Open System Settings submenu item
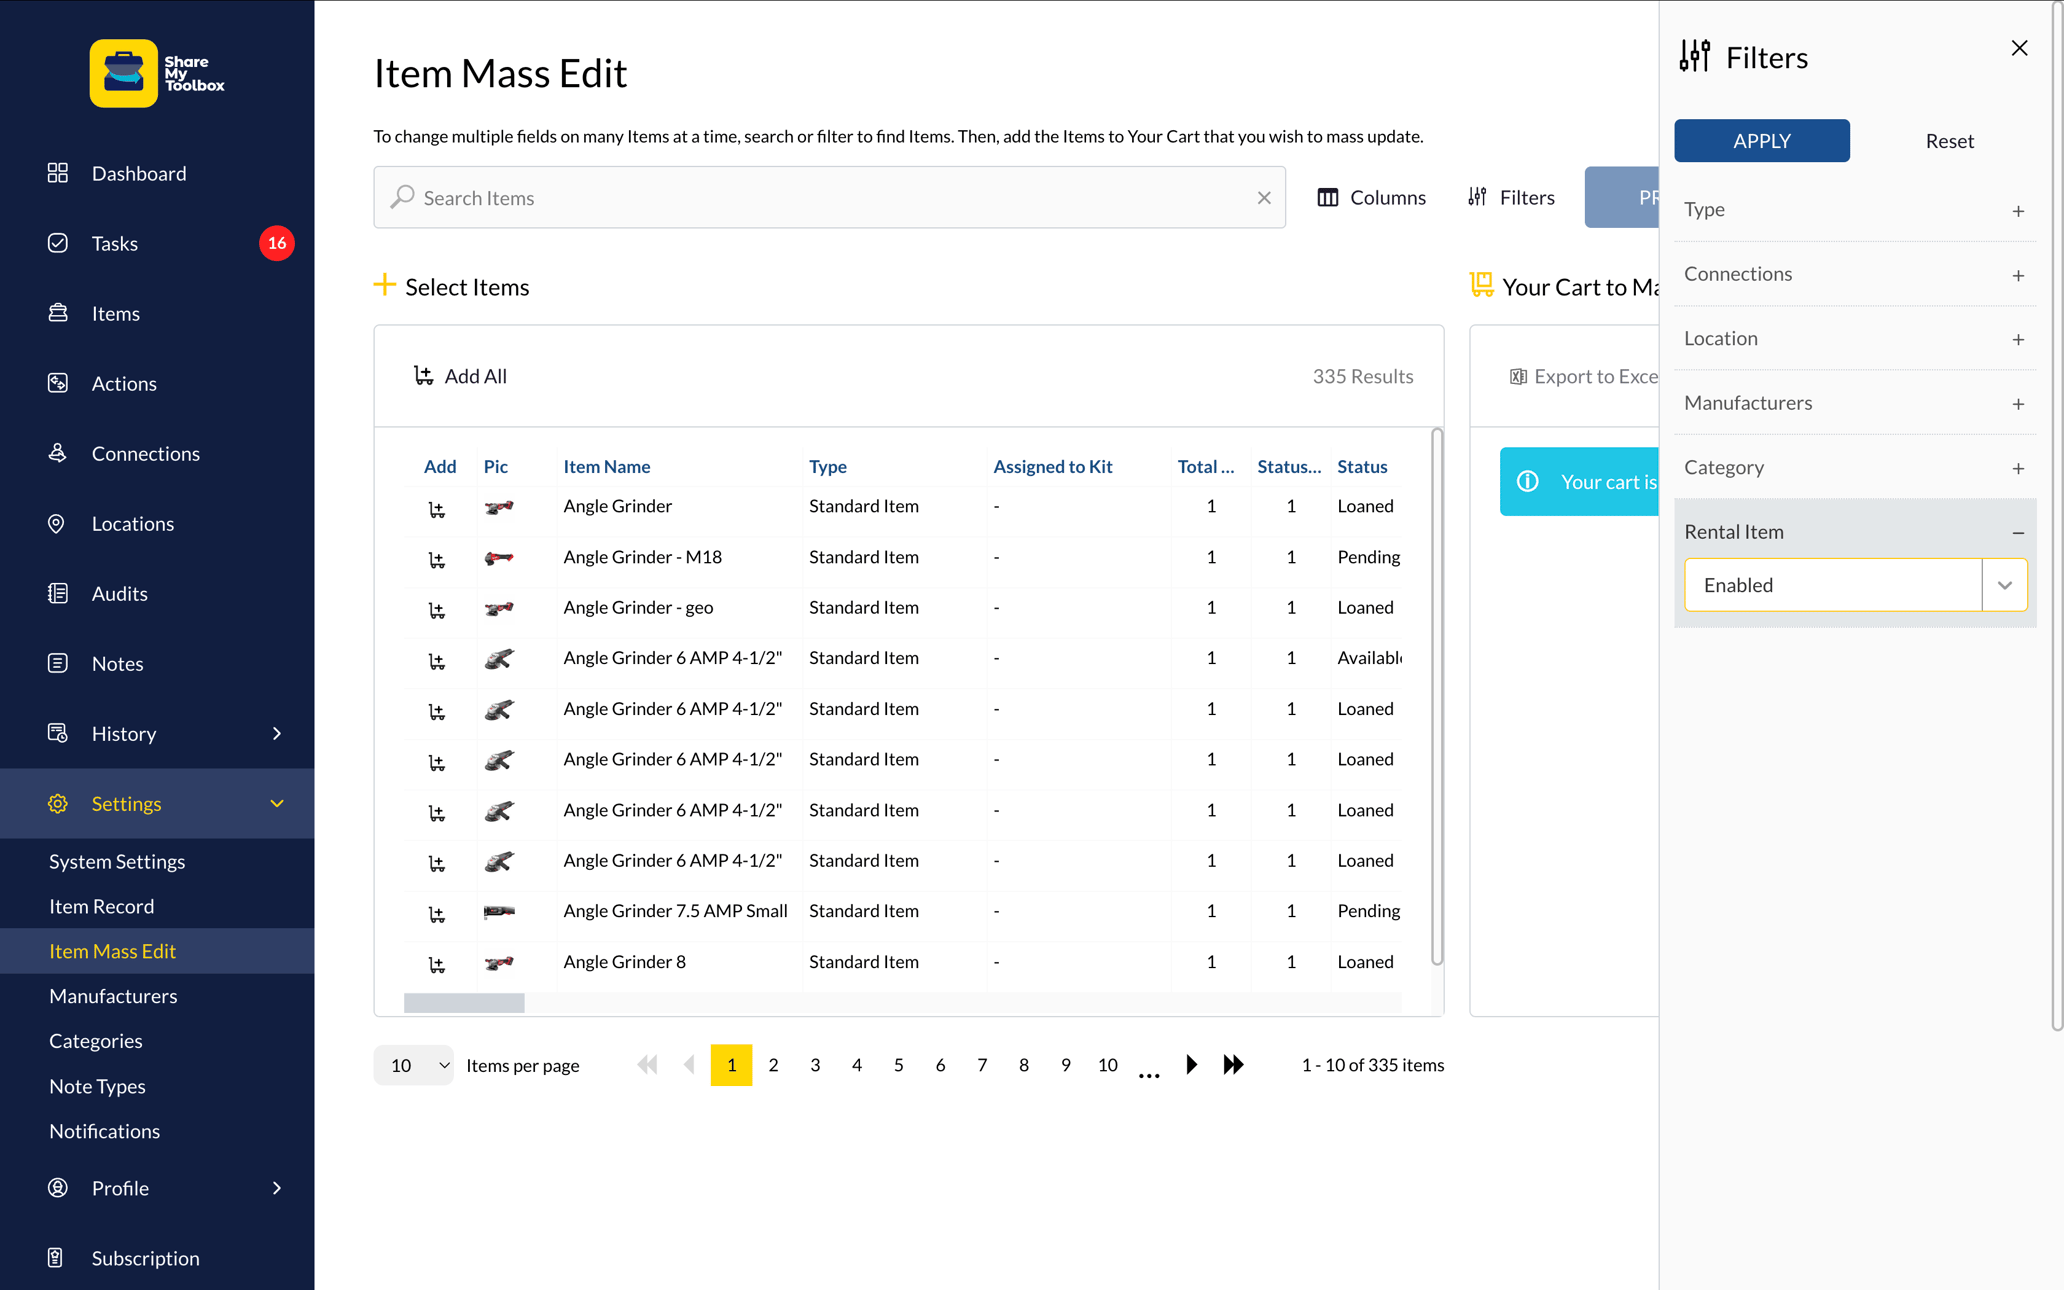The width and height of the screenshot is (2064, 1290). tap(117, 861)
